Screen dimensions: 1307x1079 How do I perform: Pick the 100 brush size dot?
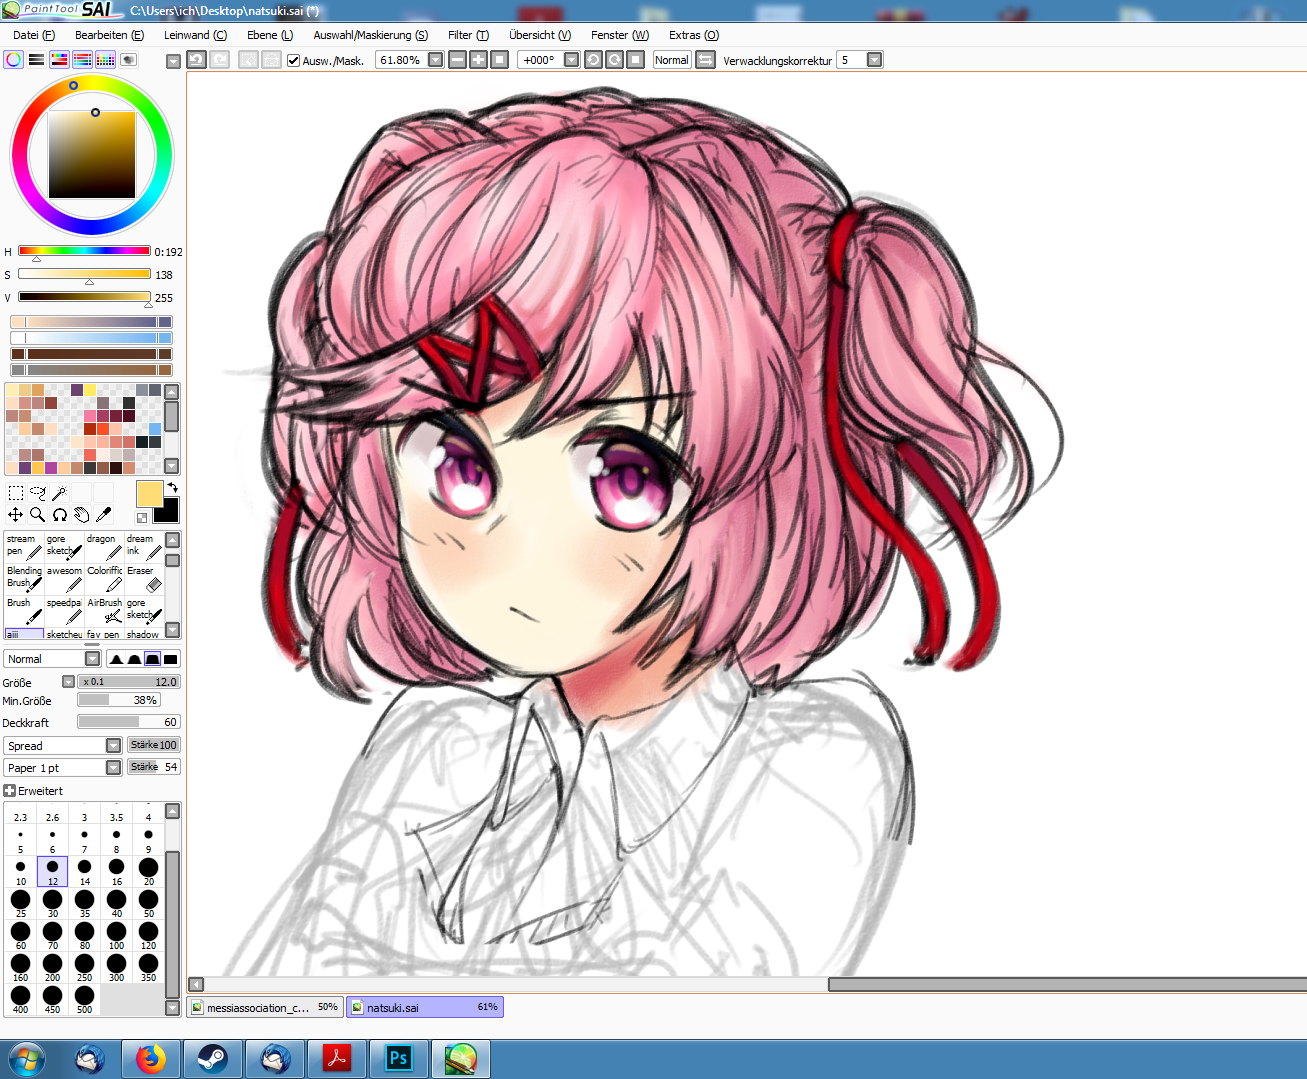[116, 935]
